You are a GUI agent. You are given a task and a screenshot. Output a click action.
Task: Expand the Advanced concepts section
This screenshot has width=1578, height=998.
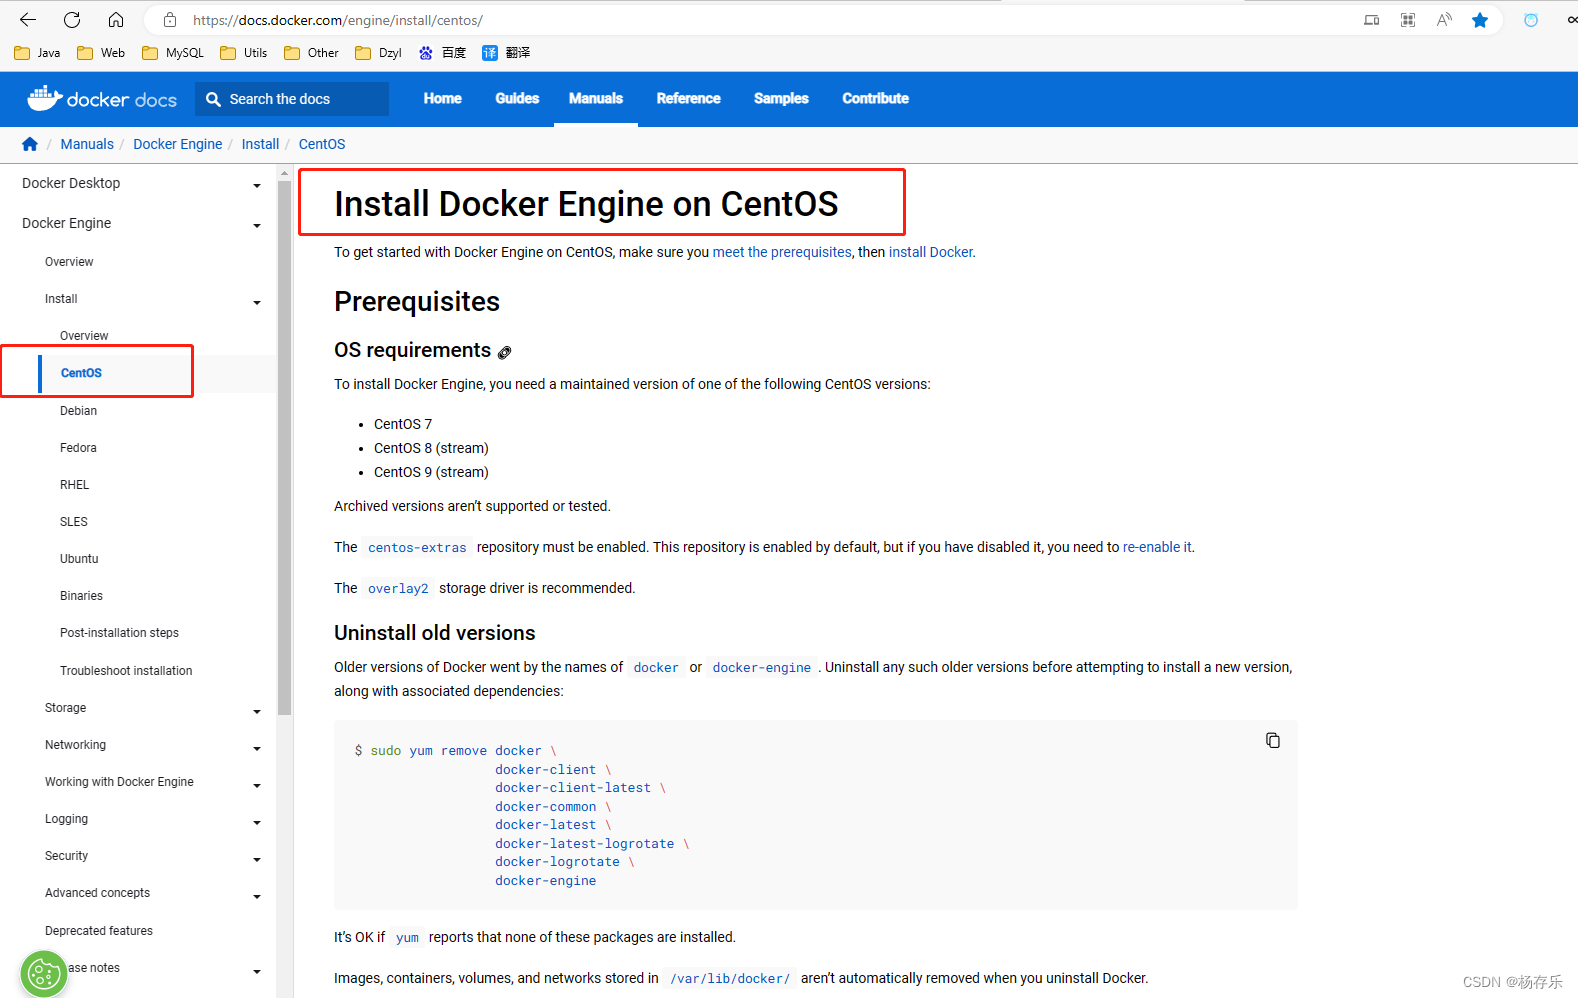[257, 896]
